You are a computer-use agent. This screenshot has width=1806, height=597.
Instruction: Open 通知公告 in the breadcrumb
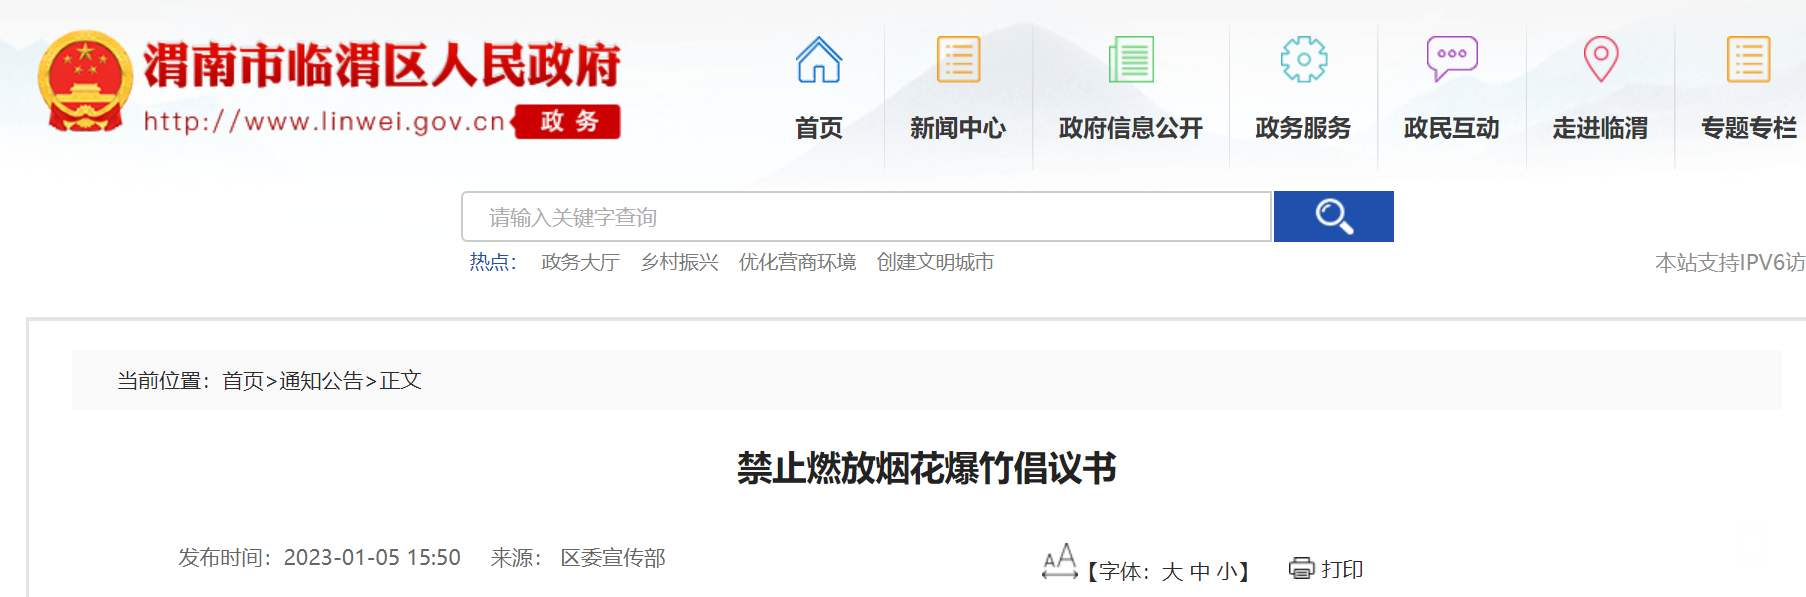tap(321, 381)
